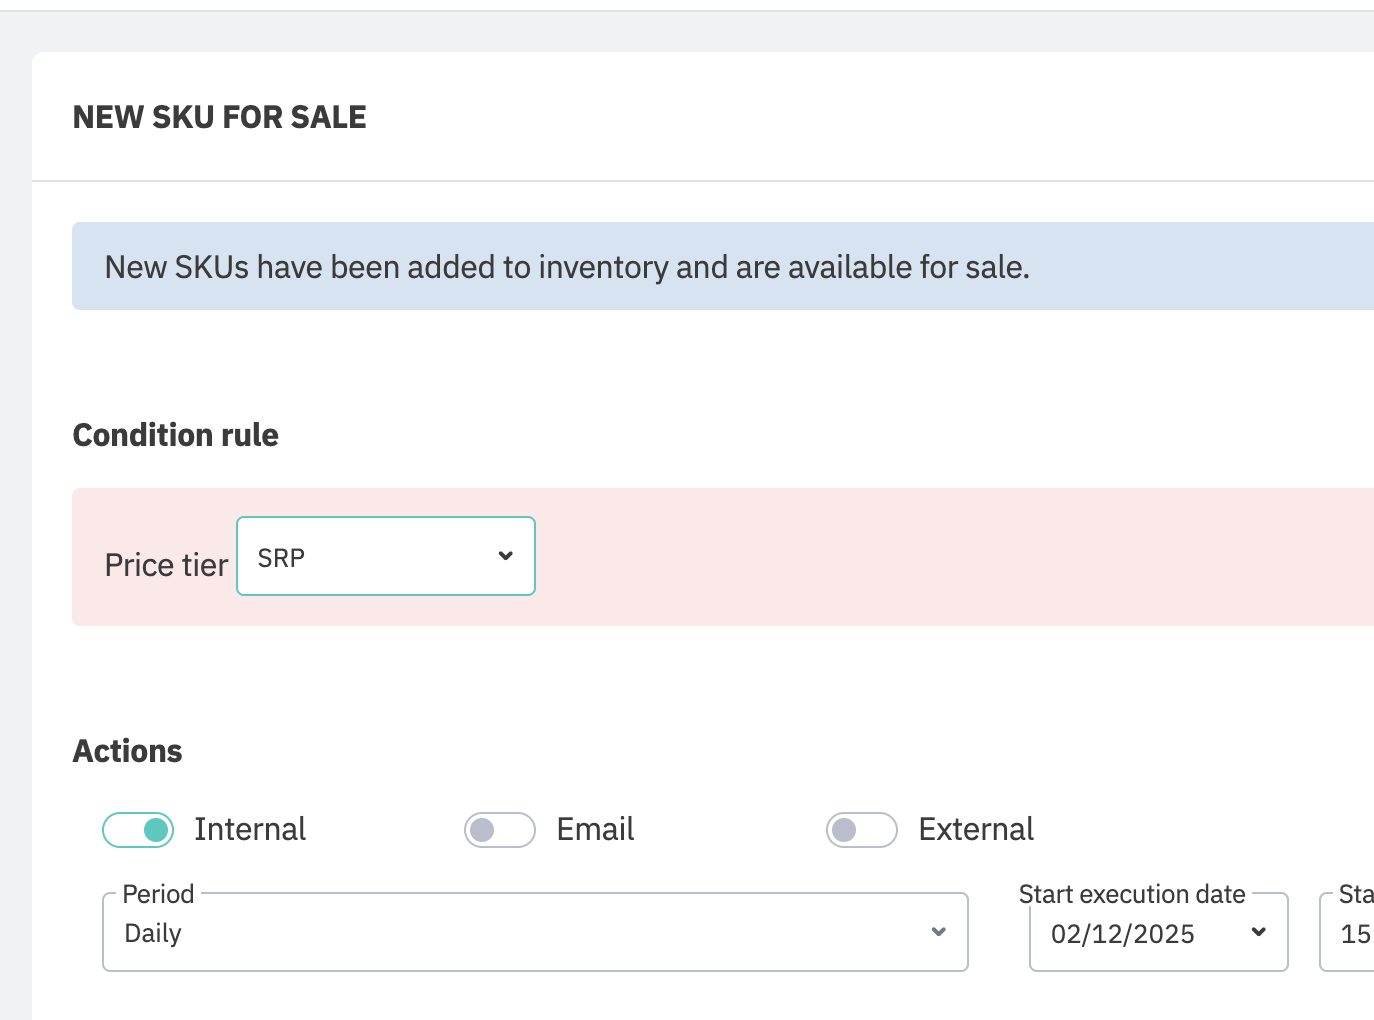1374x1020 pixels.
Task: Click the chevron arrow in Price tier select
Action: [x=506, y=556]
